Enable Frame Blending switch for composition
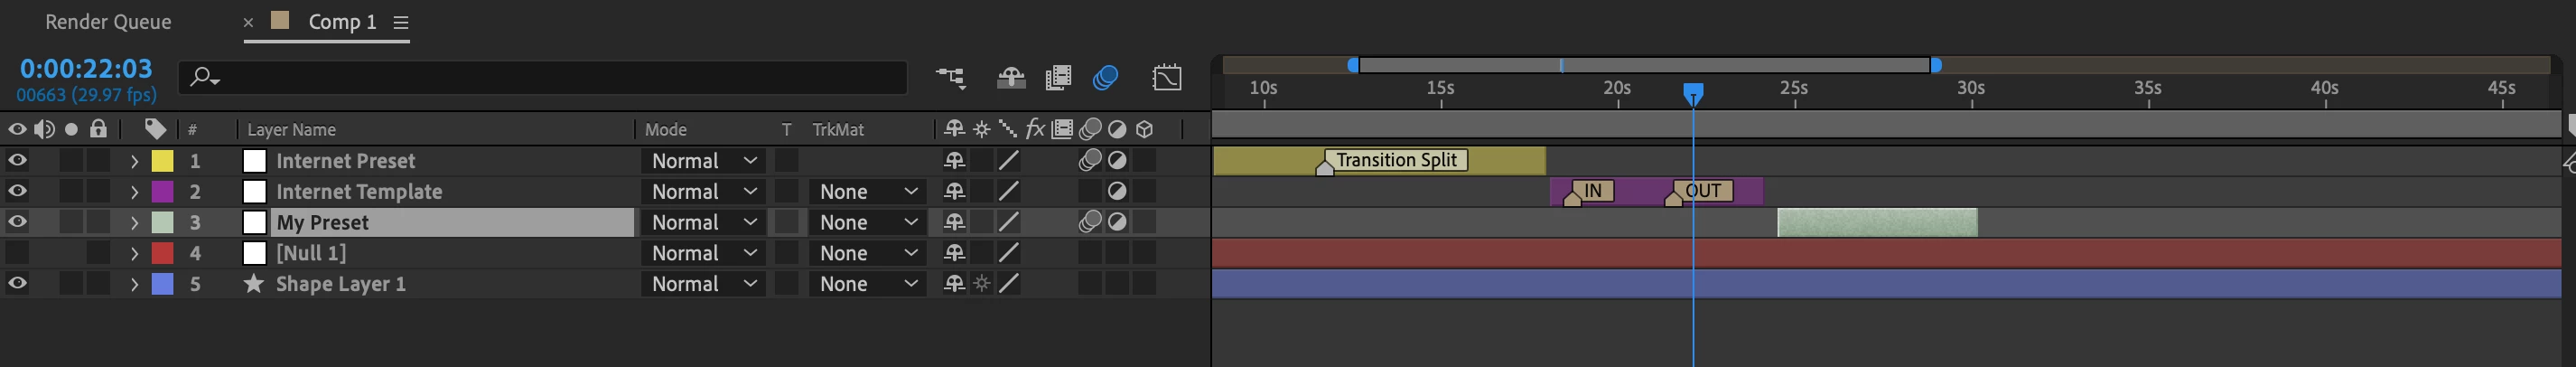This screenshot has width=2576, height=367. coord(1058,77)
